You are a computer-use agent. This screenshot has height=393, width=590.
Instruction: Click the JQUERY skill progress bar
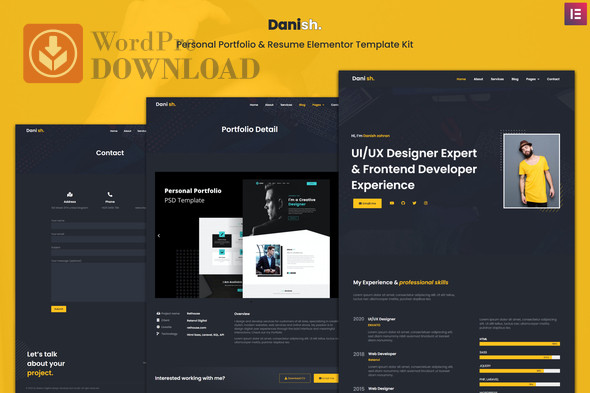(x=520, y=371)
